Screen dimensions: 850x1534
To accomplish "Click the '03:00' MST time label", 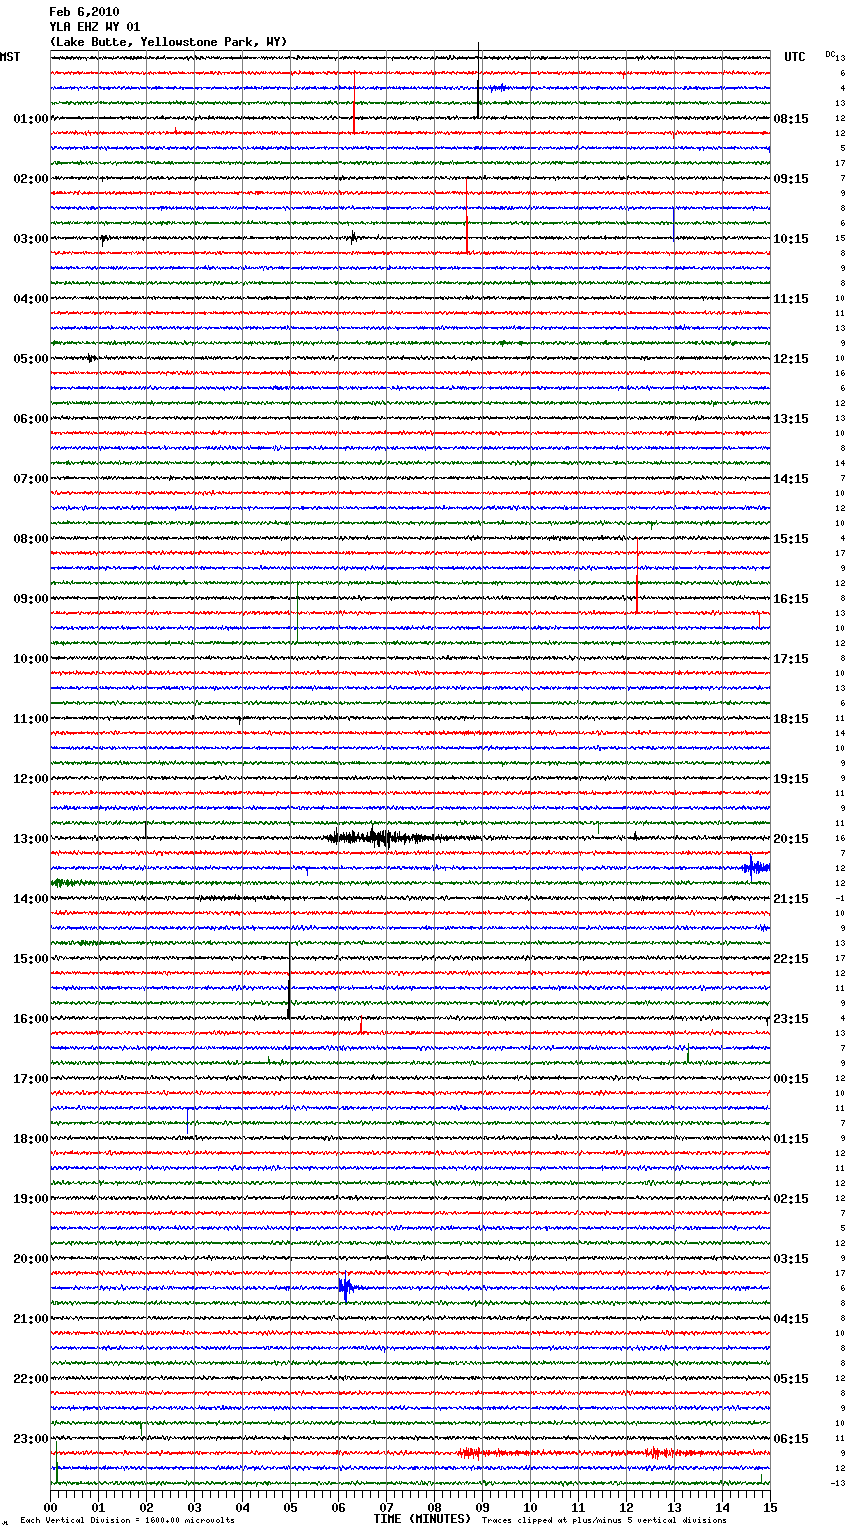I will [31, 239].
